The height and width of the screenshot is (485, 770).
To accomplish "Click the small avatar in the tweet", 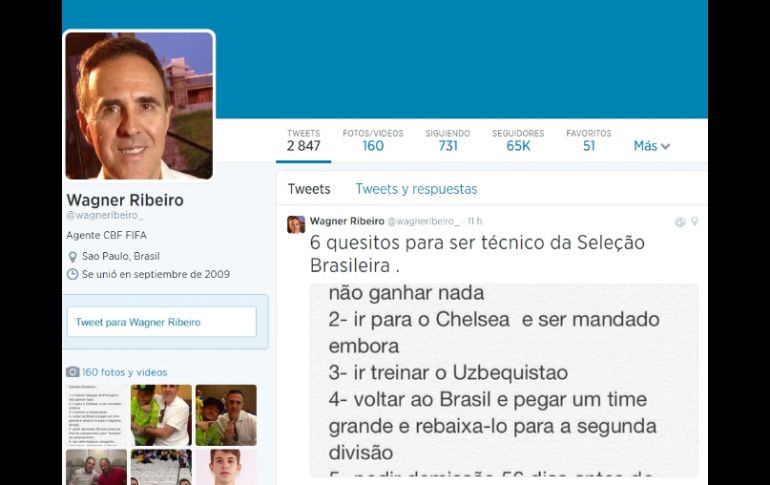I will 296,225.
